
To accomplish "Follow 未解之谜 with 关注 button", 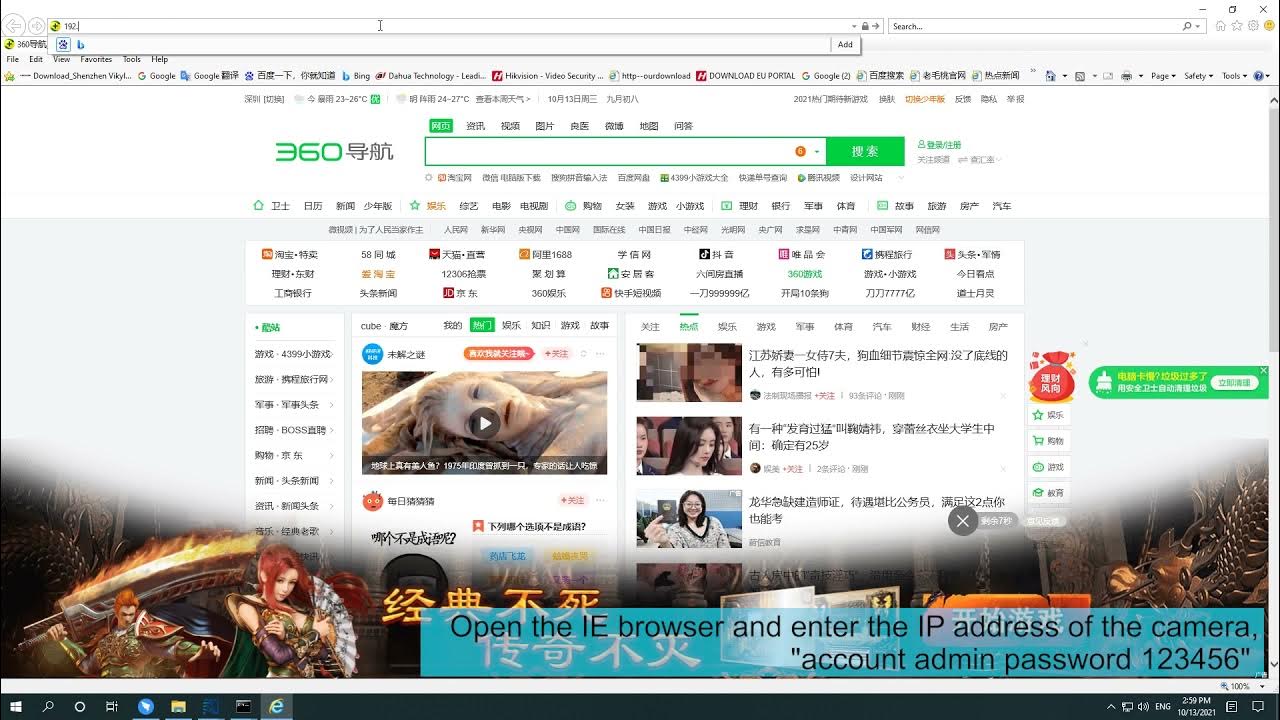I will tap(556, 354).
